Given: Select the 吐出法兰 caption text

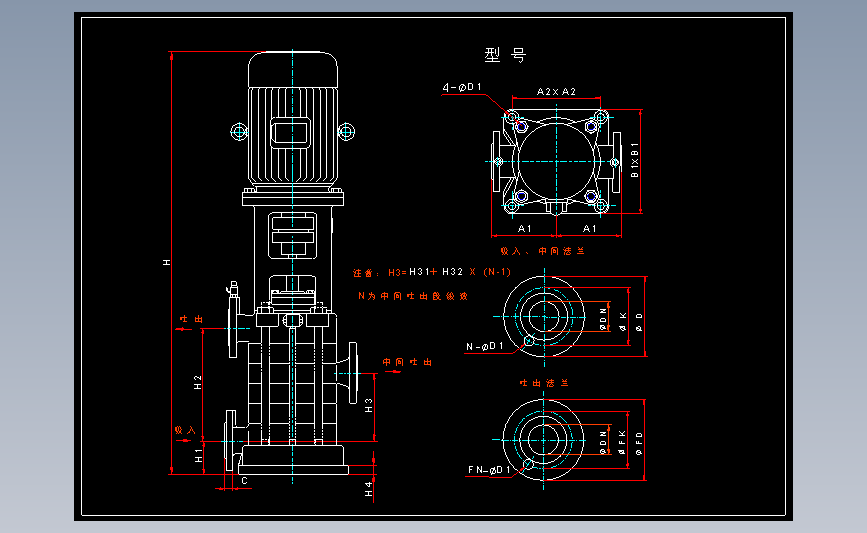Looking at the screenshot, I should [544, 383].
